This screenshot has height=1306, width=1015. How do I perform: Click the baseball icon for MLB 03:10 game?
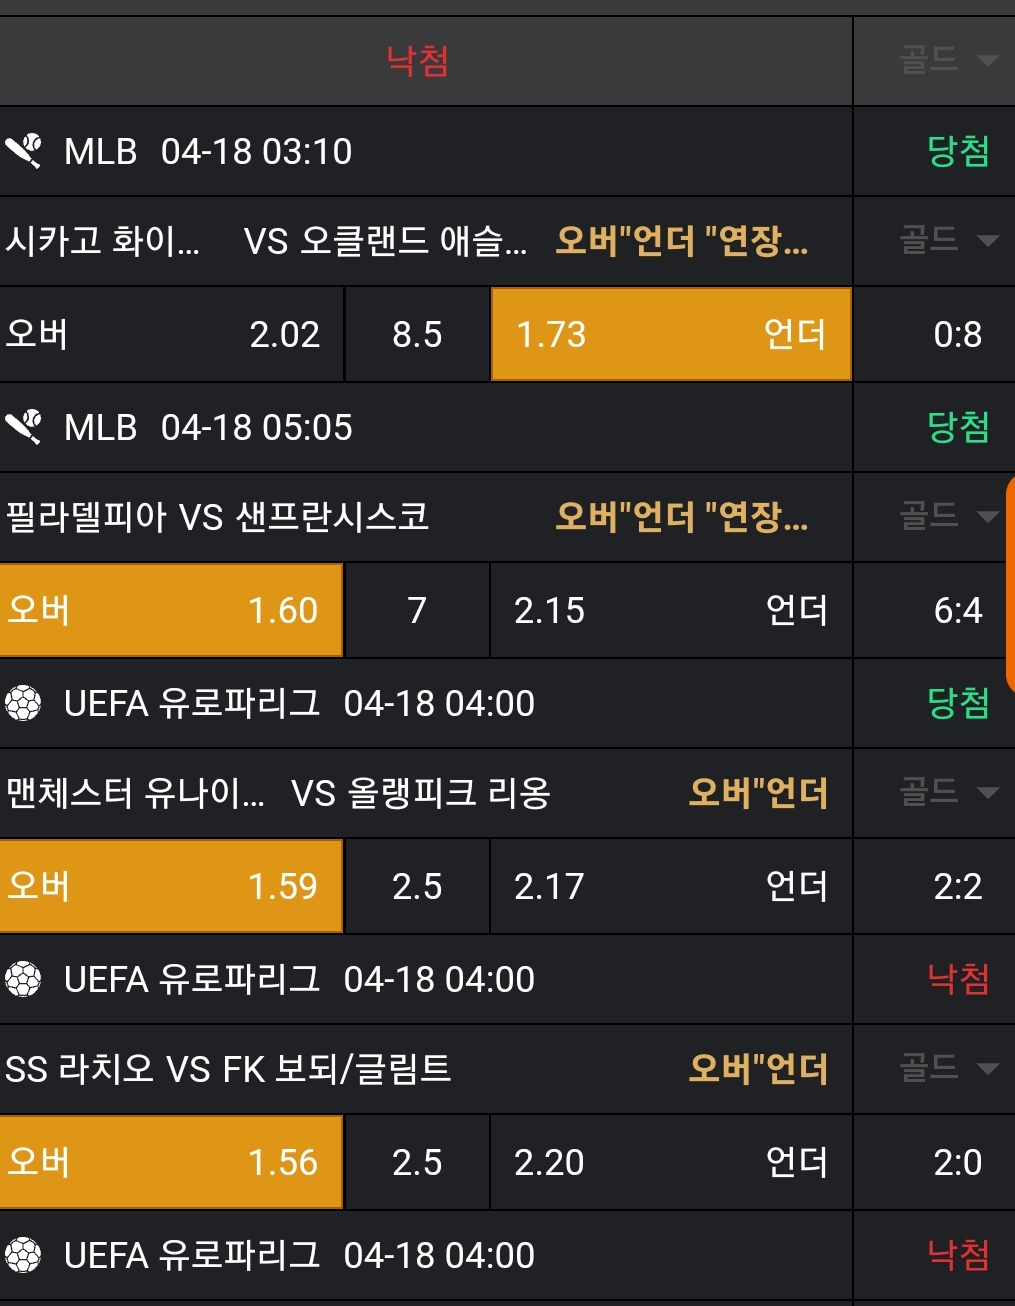click(x=24, y=151)
